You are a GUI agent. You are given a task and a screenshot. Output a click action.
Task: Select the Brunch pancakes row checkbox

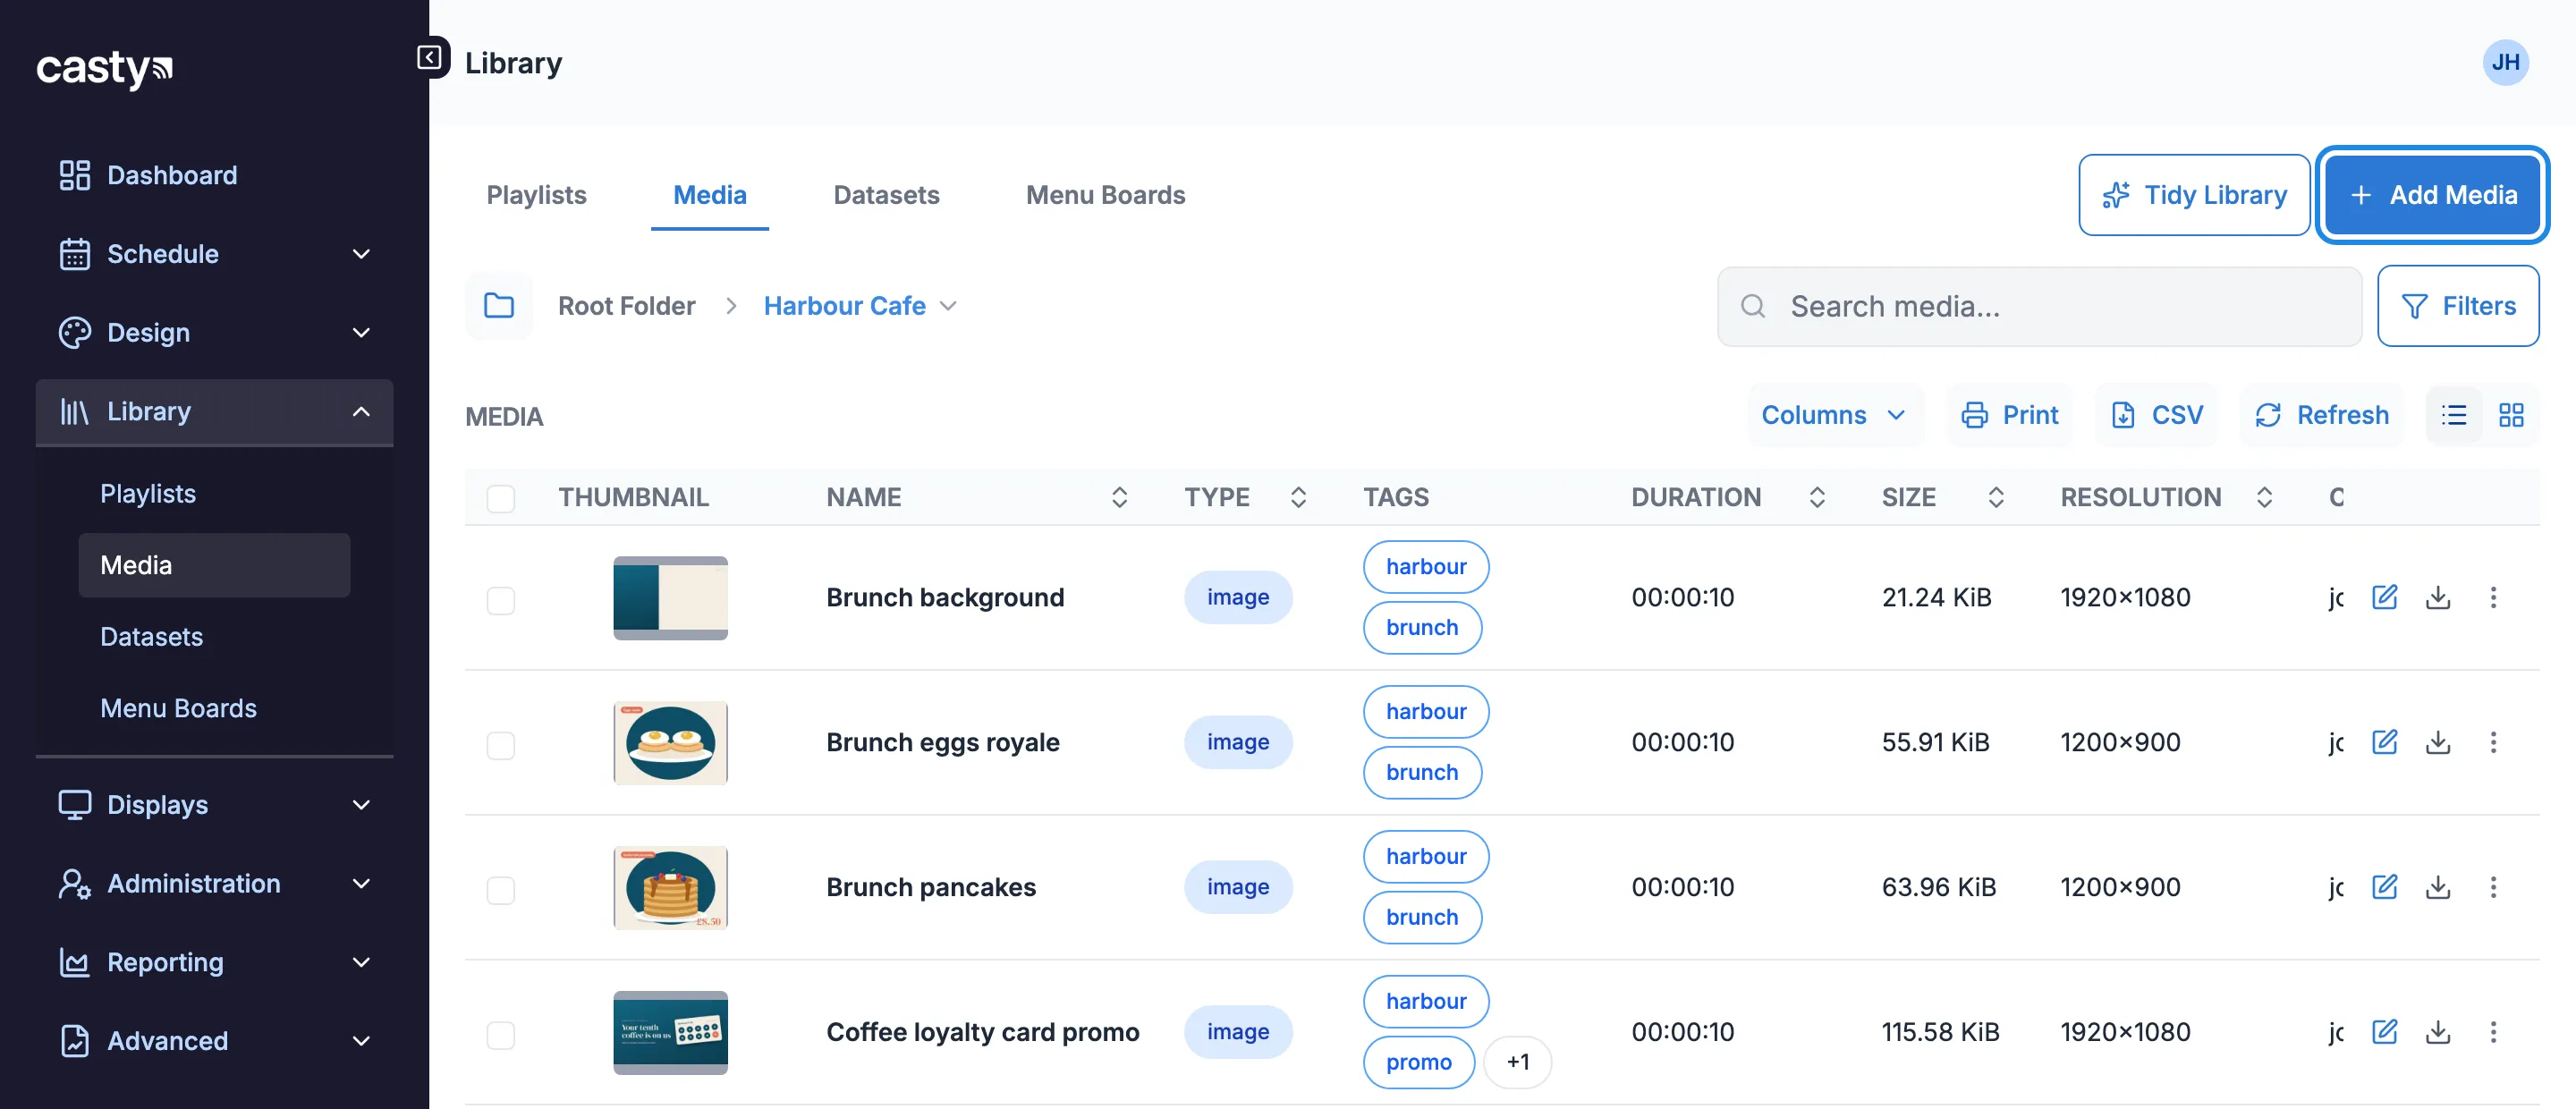[x=501, y=890]
